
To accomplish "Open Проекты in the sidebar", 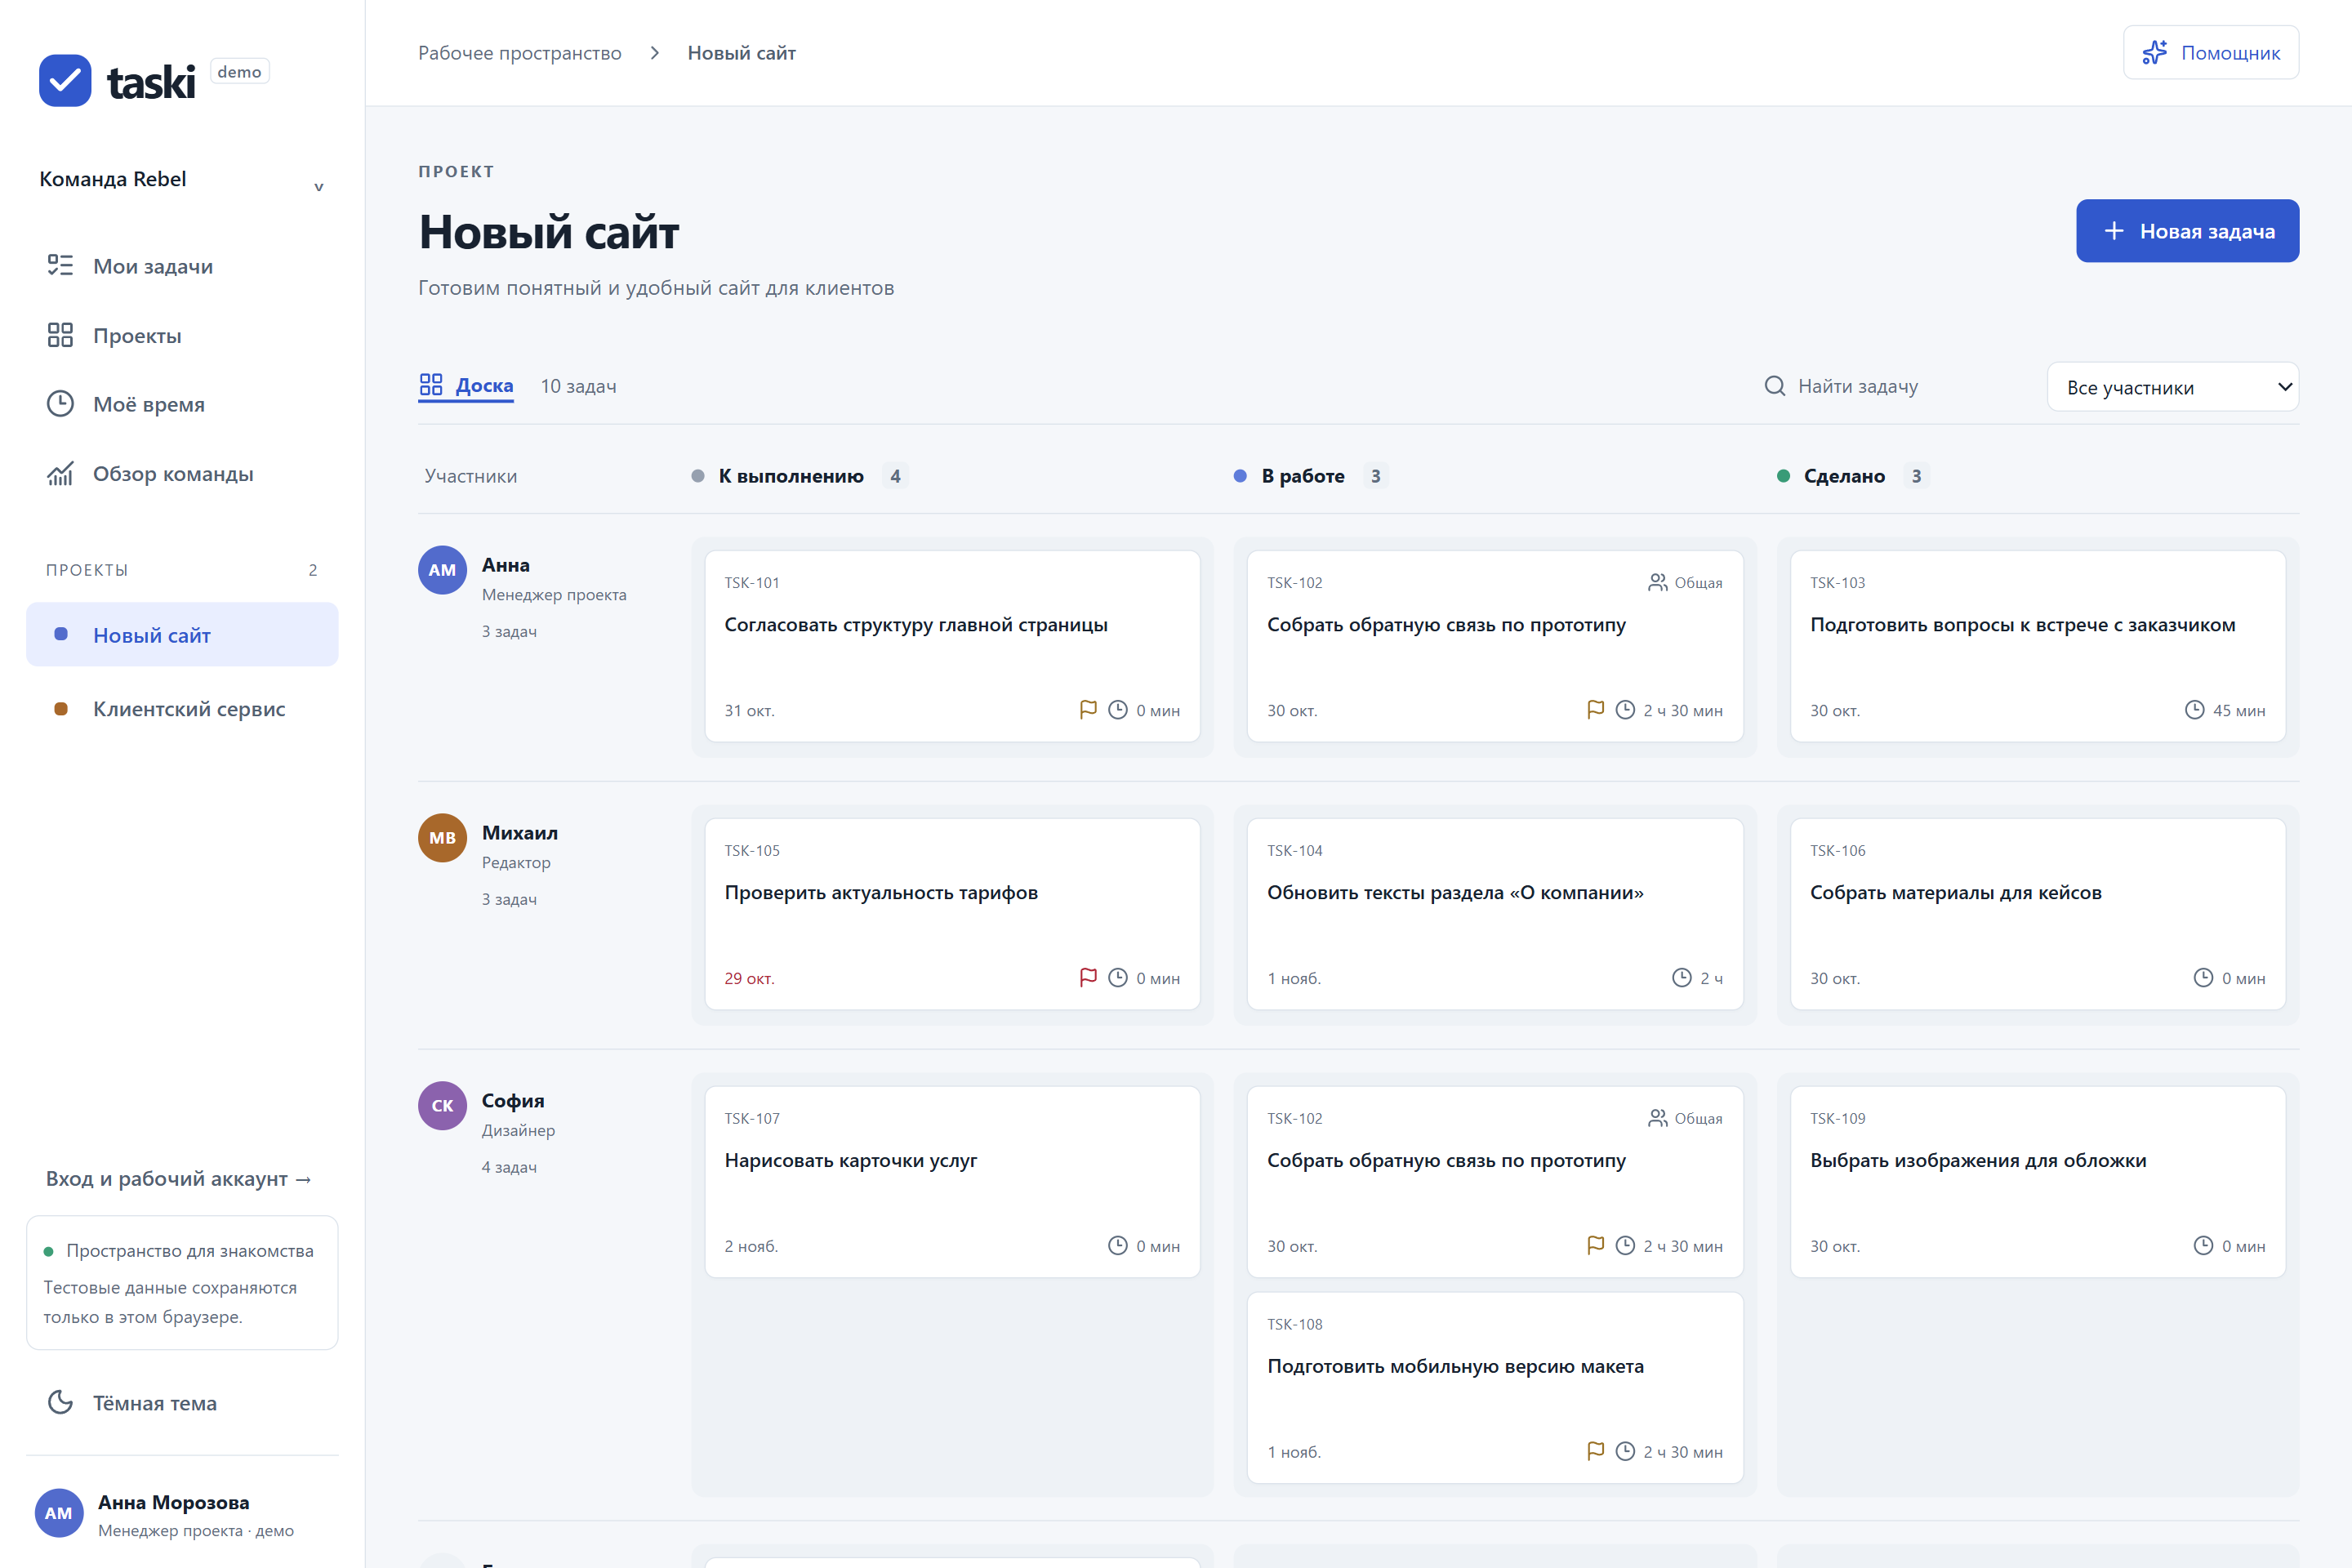I will pos(182,335).
